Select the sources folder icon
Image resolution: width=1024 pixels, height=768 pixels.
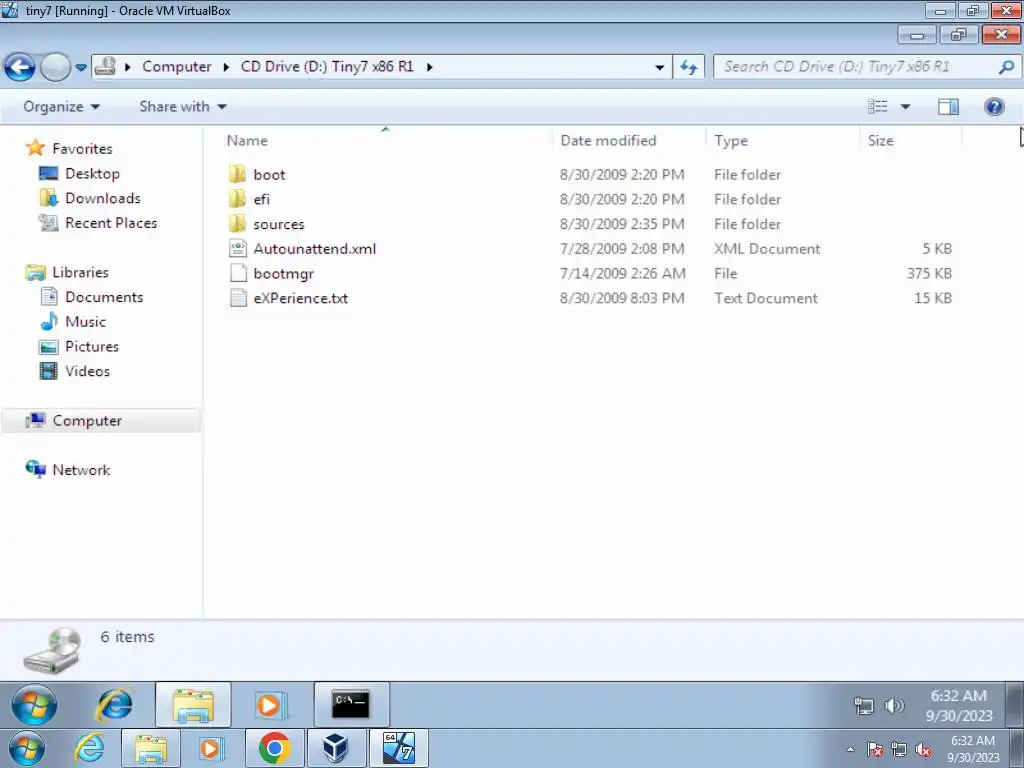(x=238, y=224)
